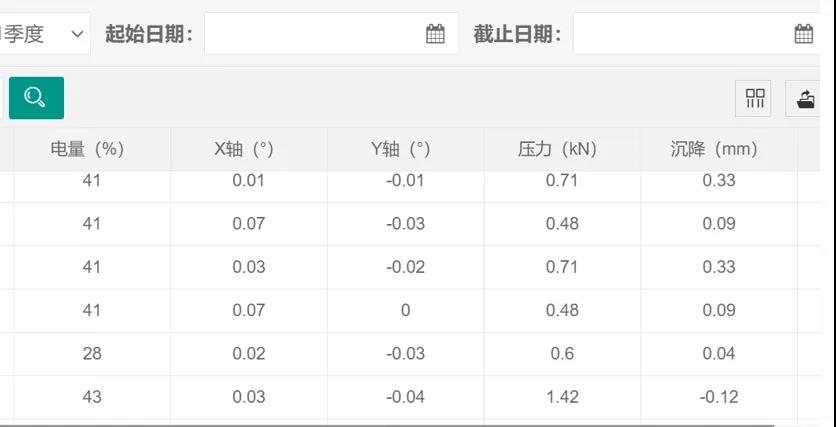Open the end date calendar icon

[x=803, y=34]
